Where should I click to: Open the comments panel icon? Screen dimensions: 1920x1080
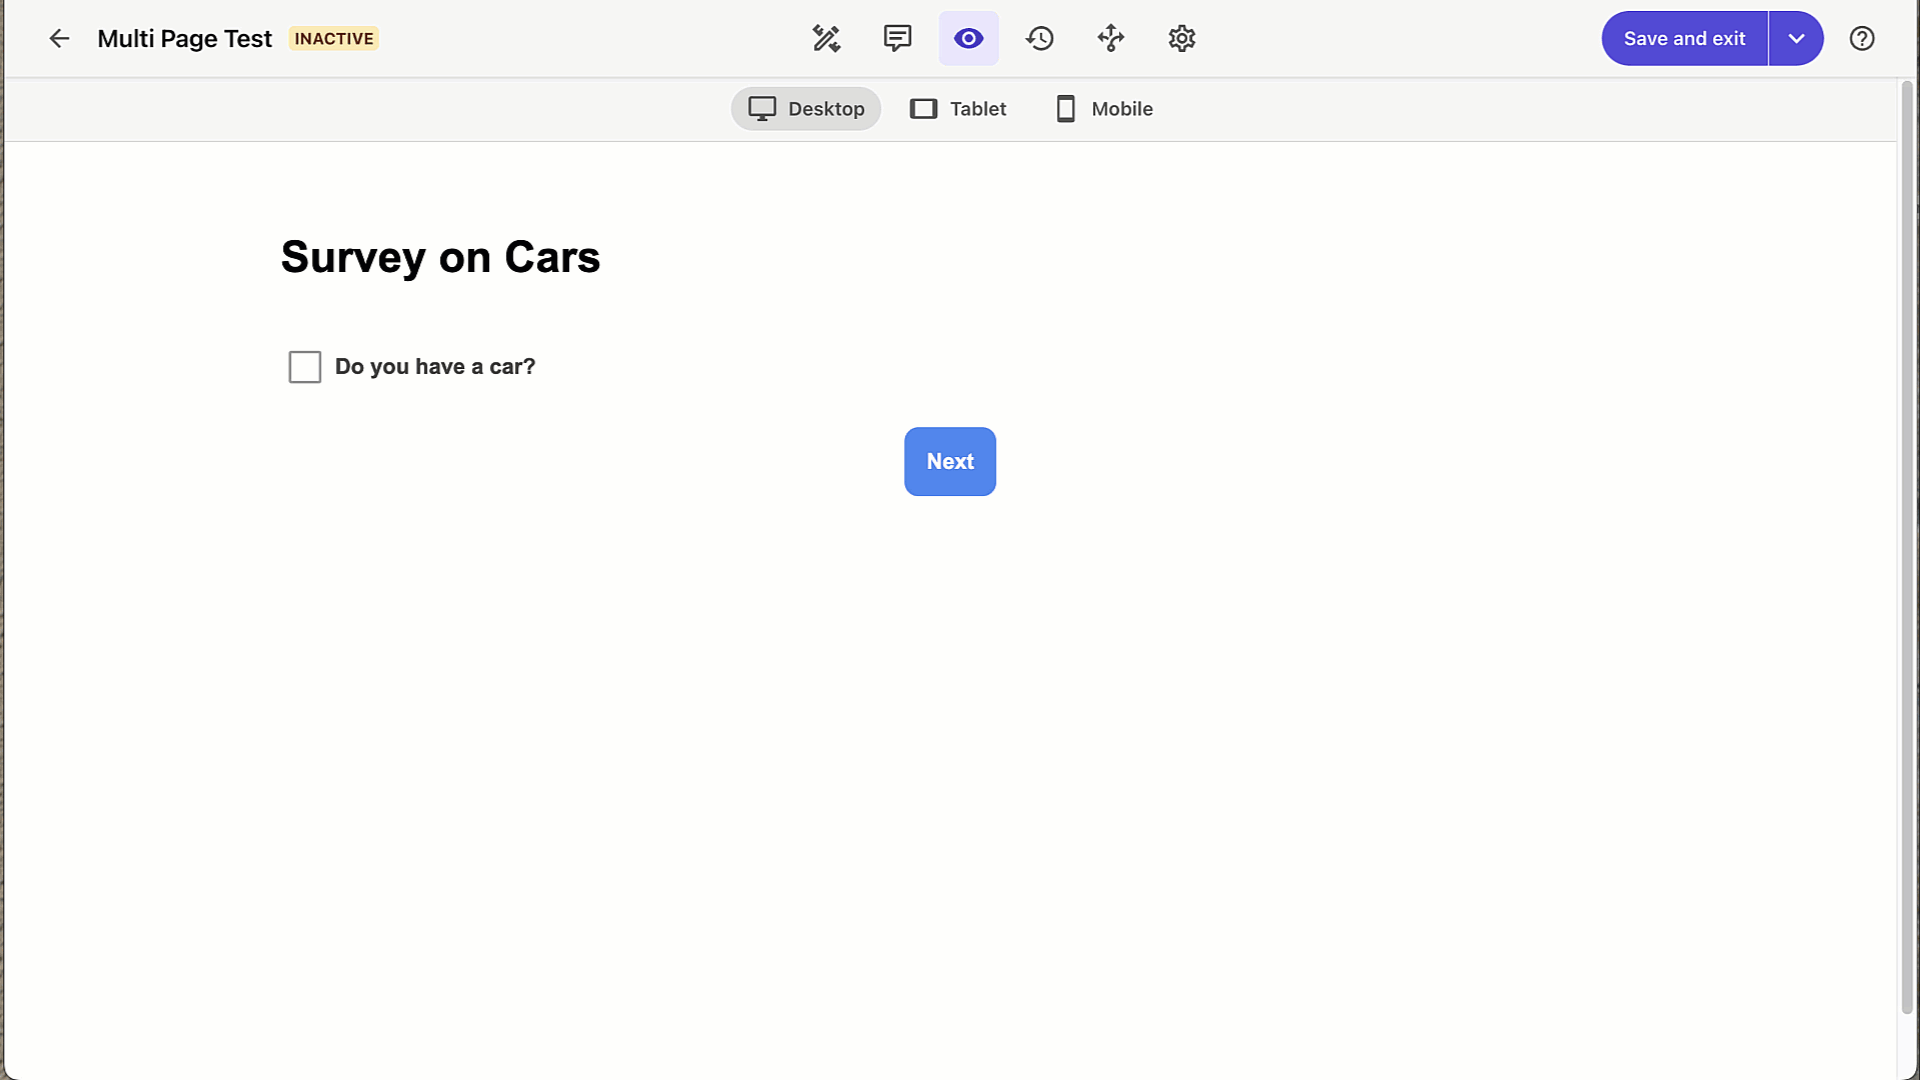tap(897, 38)
